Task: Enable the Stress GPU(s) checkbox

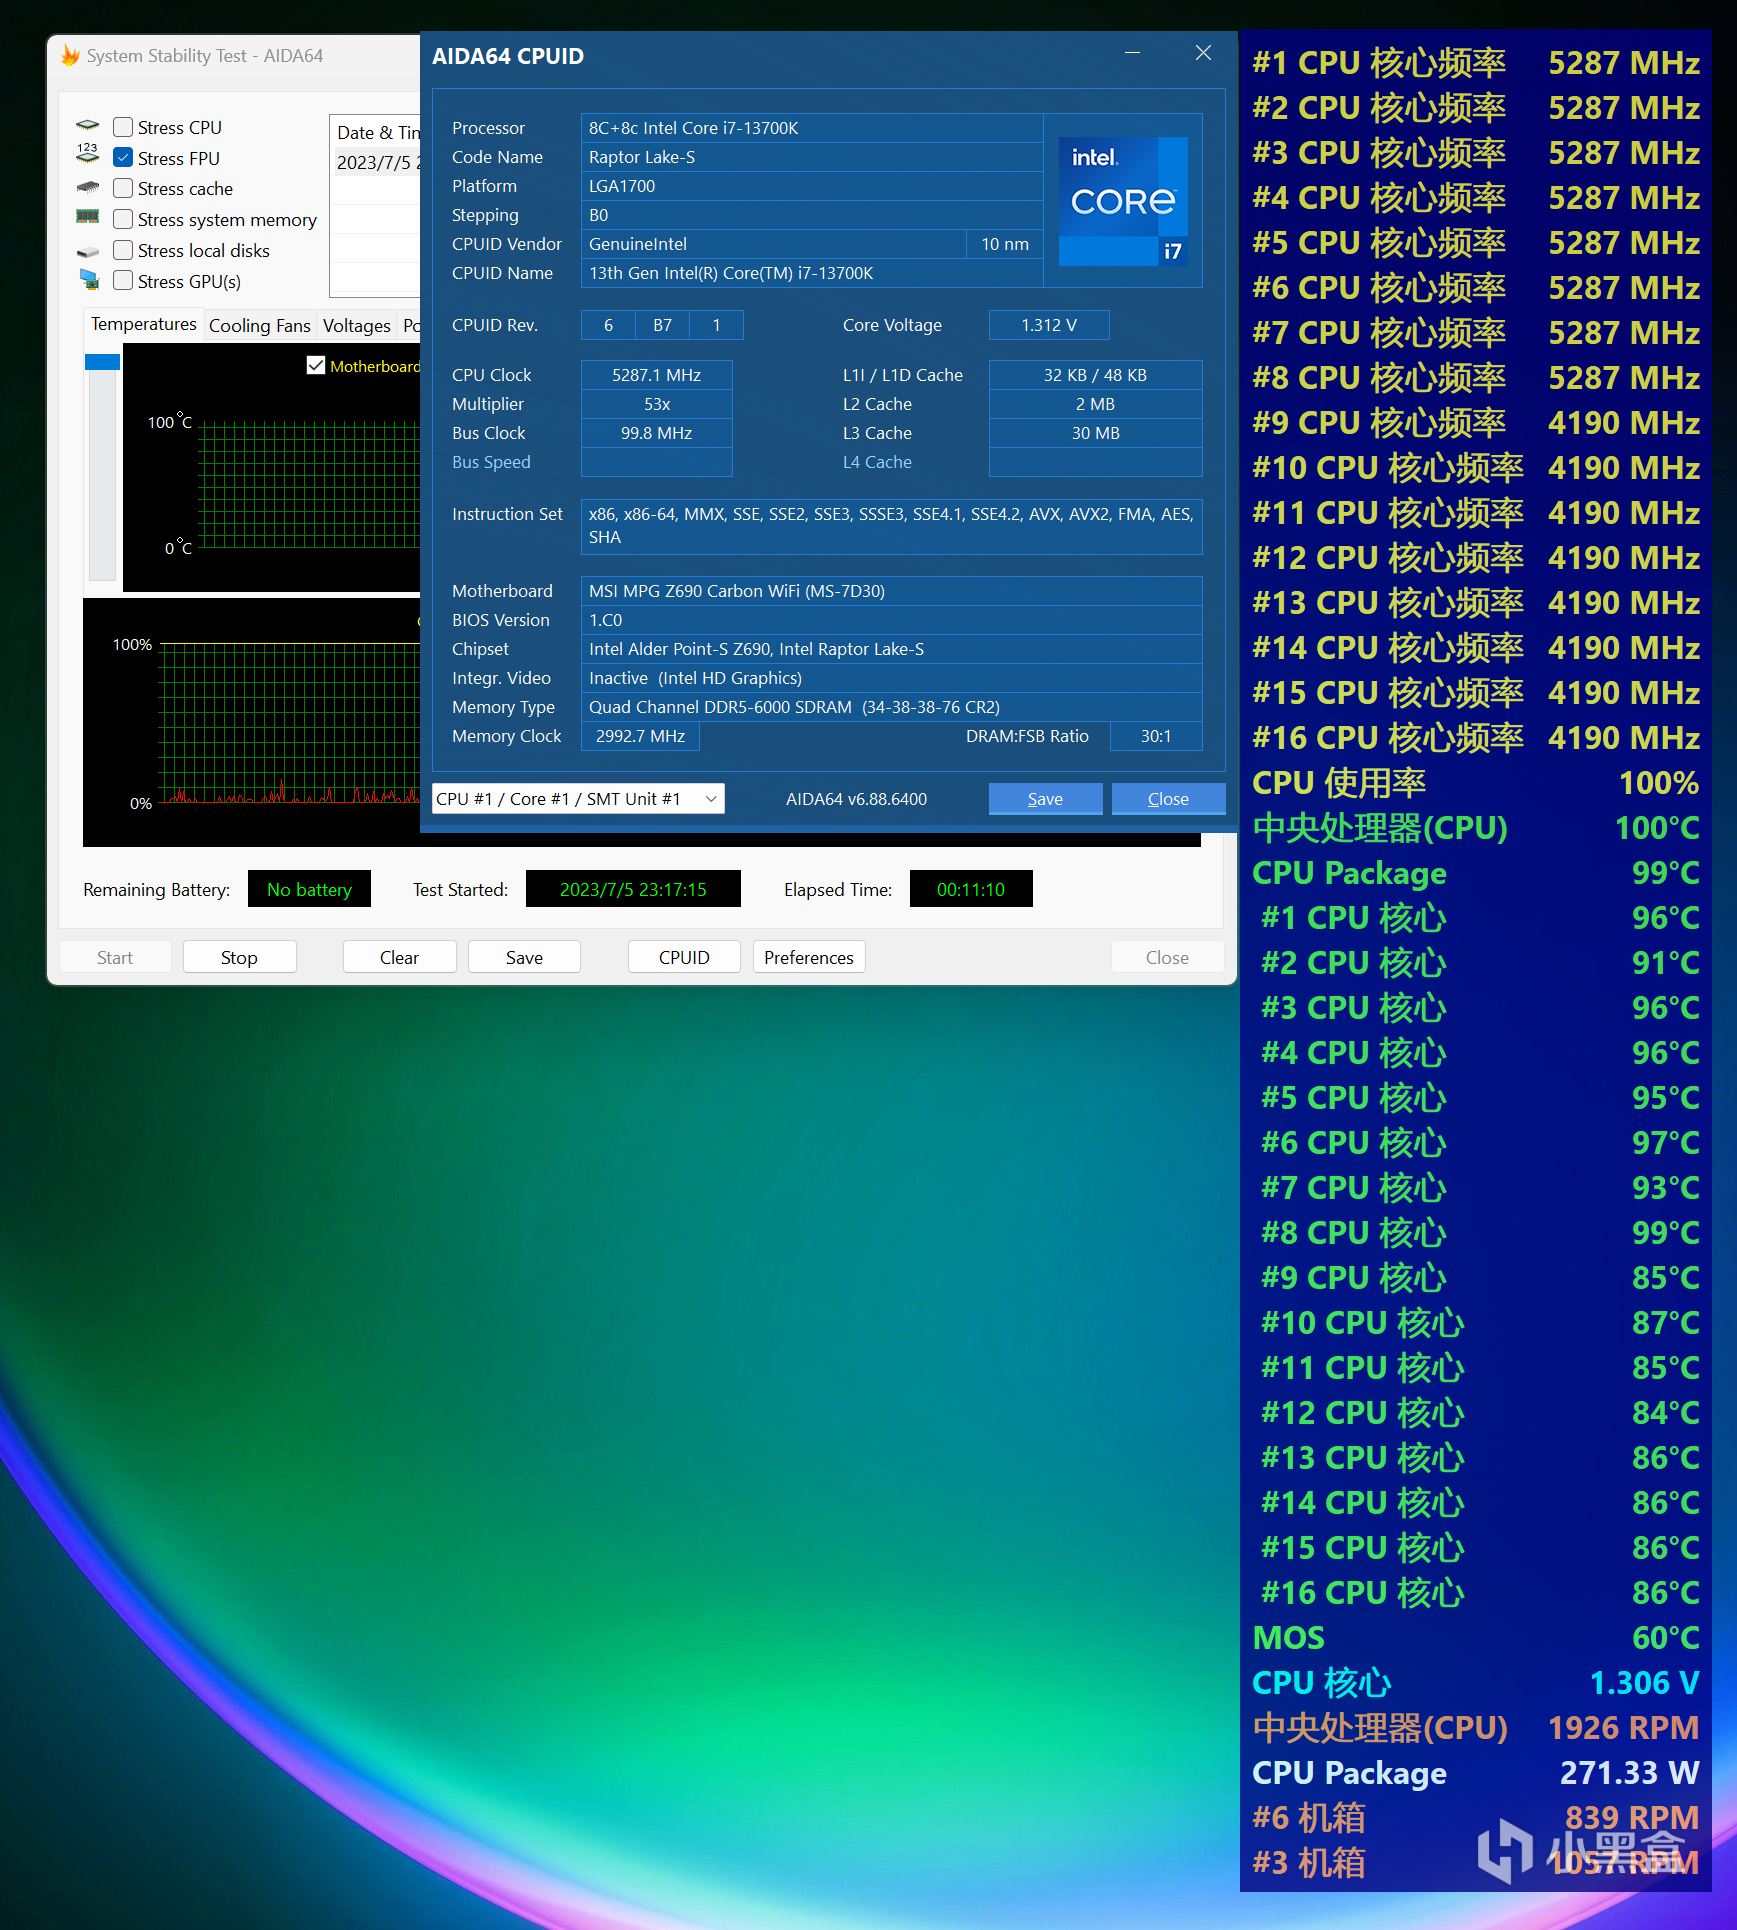Action: (123, 281)
